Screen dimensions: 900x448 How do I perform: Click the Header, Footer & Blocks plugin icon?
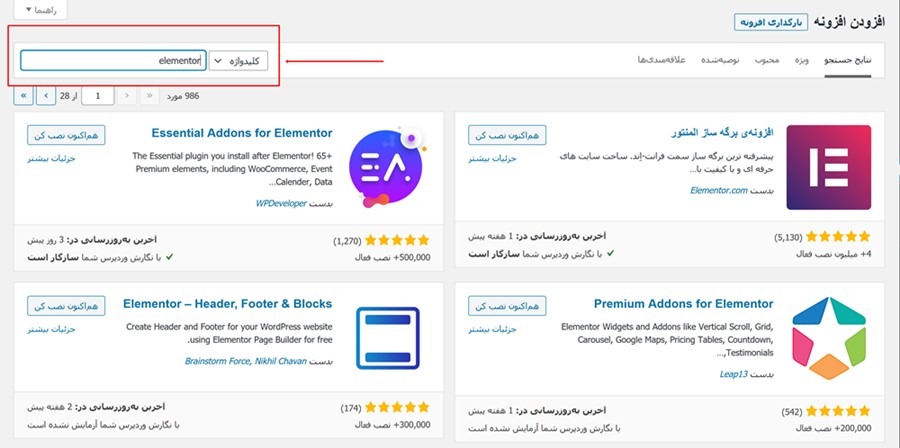(x=388, y=338)
